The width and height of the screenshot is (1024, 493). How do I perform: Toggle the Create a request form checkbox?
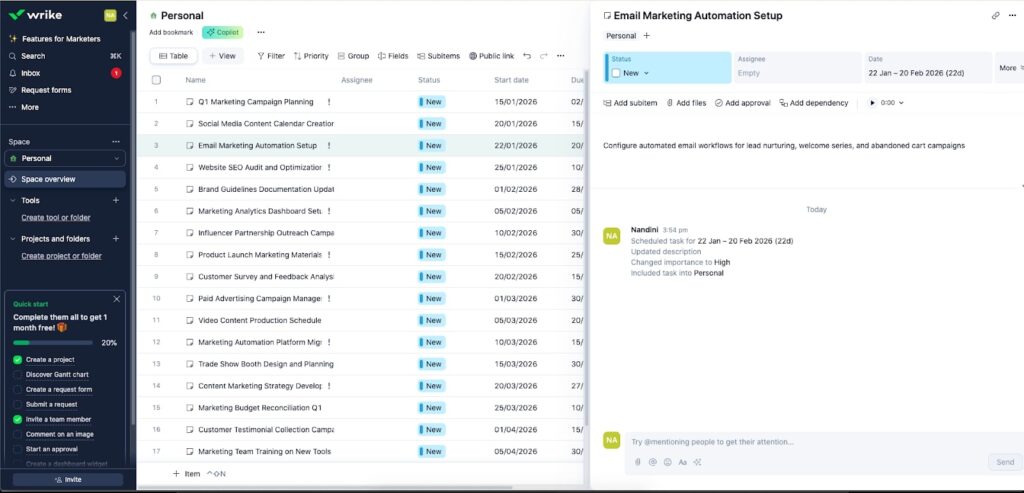pyautogui.click(x=18, y=390)
